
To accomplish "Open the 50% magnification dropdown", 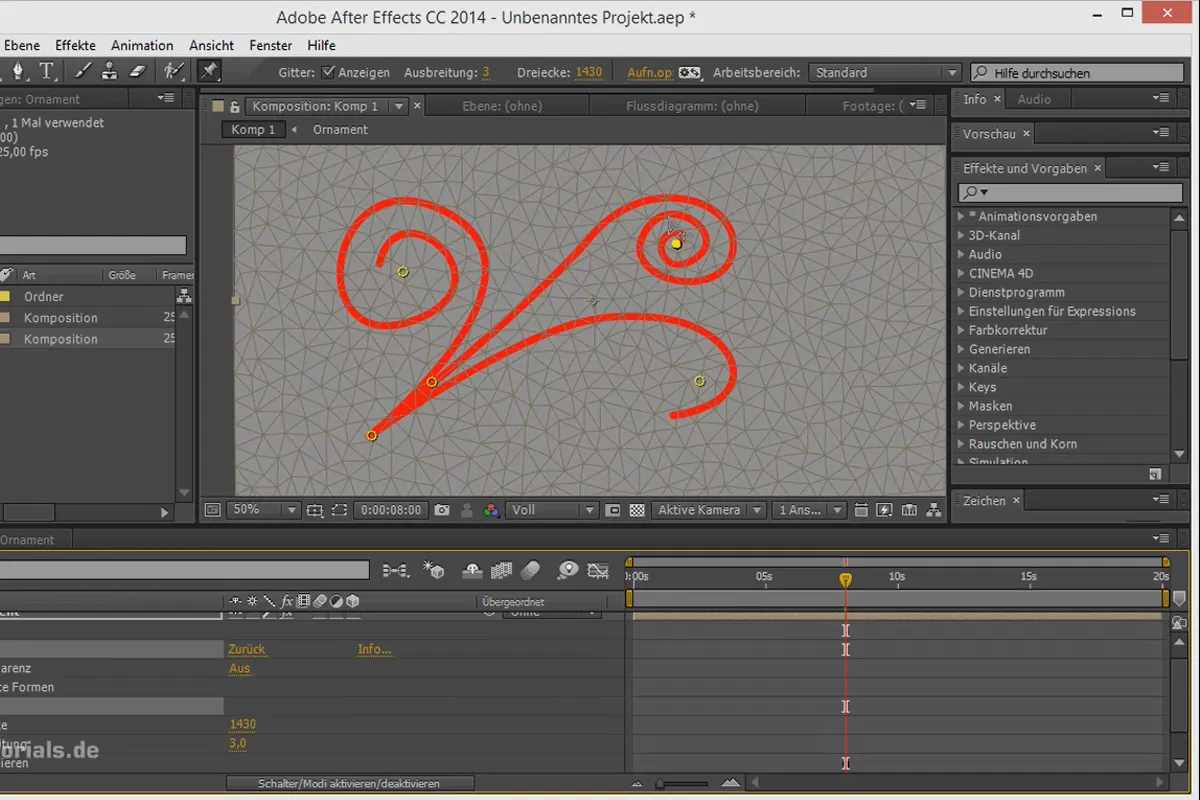I will coord(264,510).
